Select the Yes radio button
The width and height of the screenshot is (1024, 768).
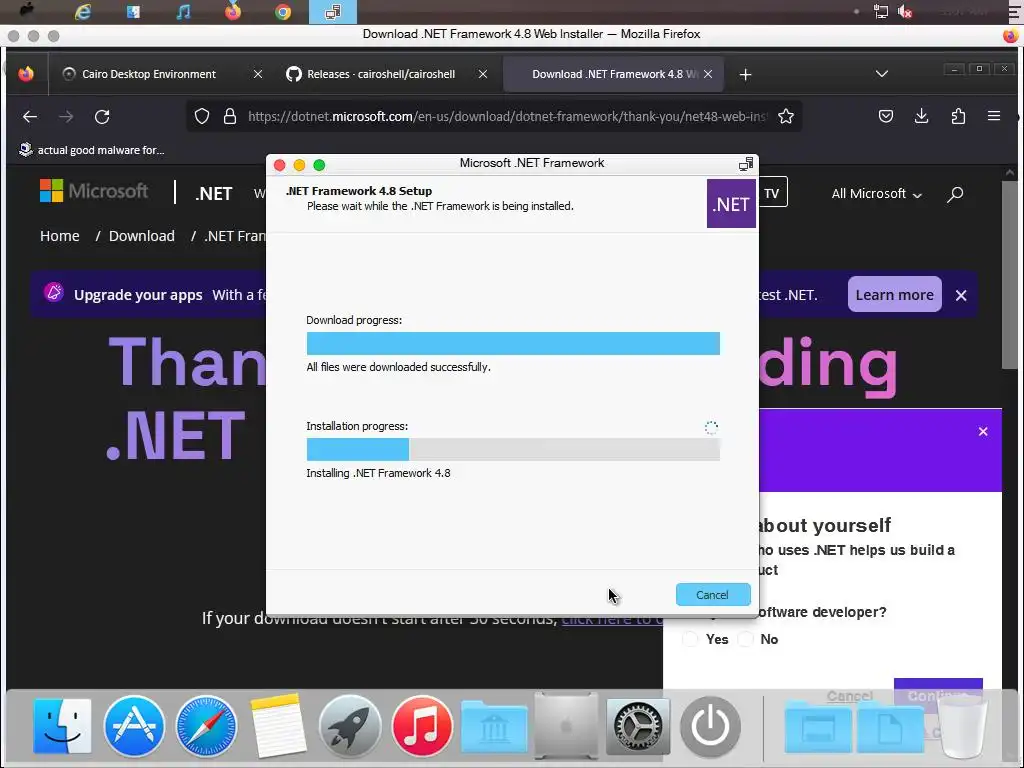click(x=690, y=639)
